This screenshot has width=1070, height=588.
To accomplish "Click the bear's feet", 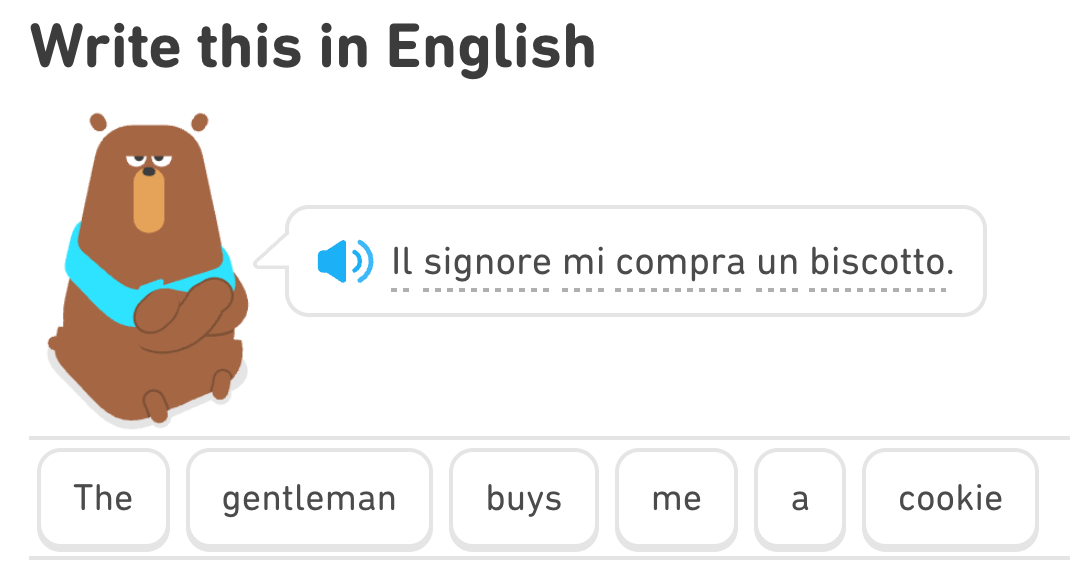I will point(156,403).
